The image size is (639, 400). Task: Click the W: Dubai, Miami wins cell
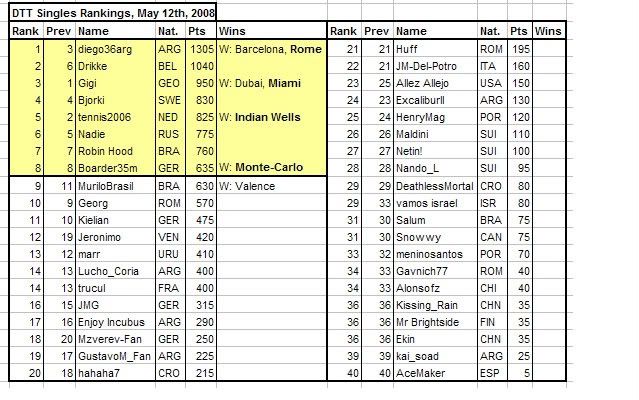272,84
